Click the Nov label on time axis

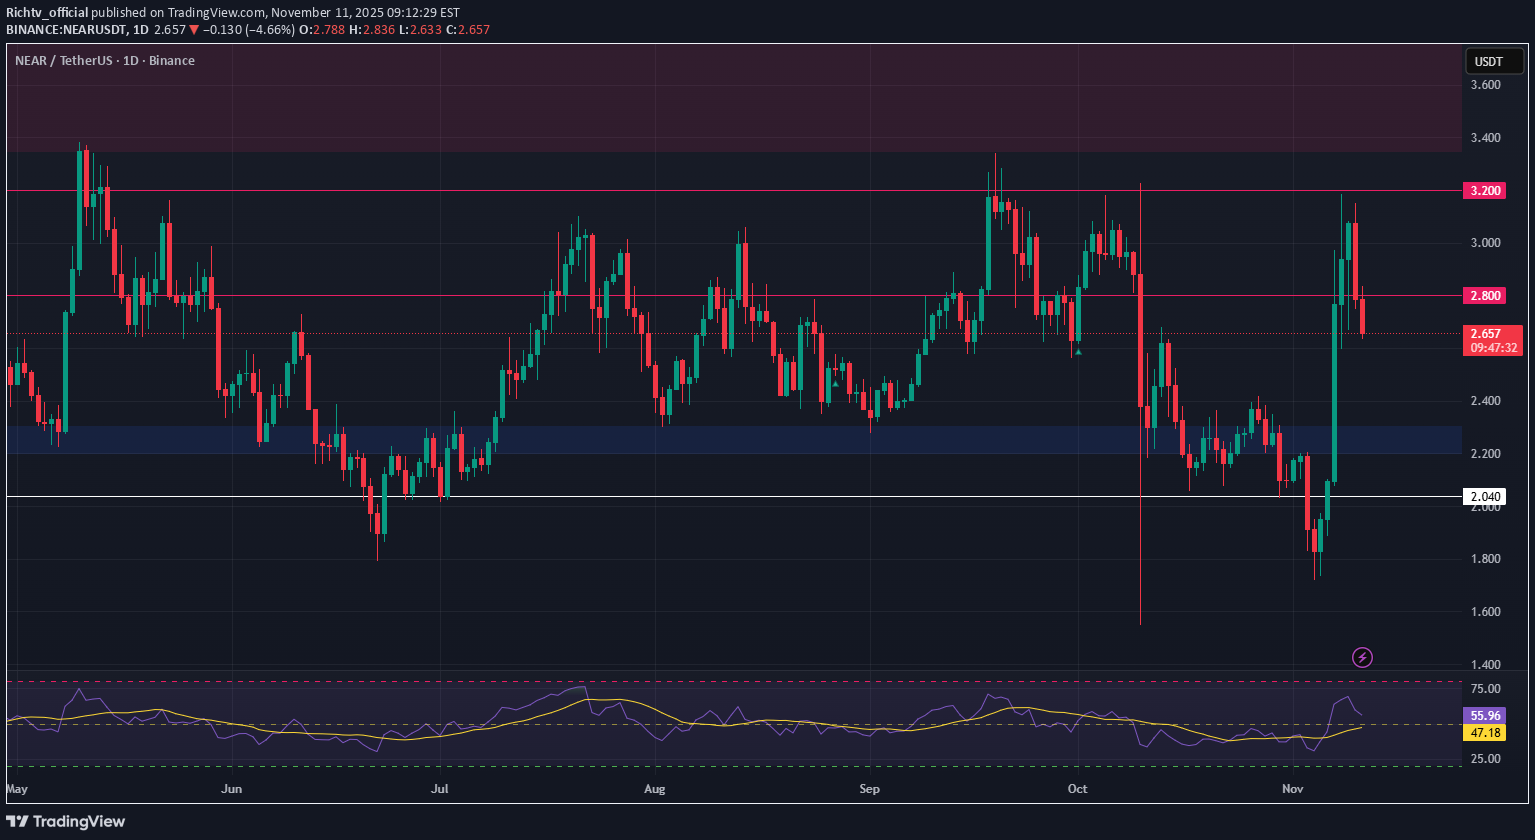(x=1294, y=788)
